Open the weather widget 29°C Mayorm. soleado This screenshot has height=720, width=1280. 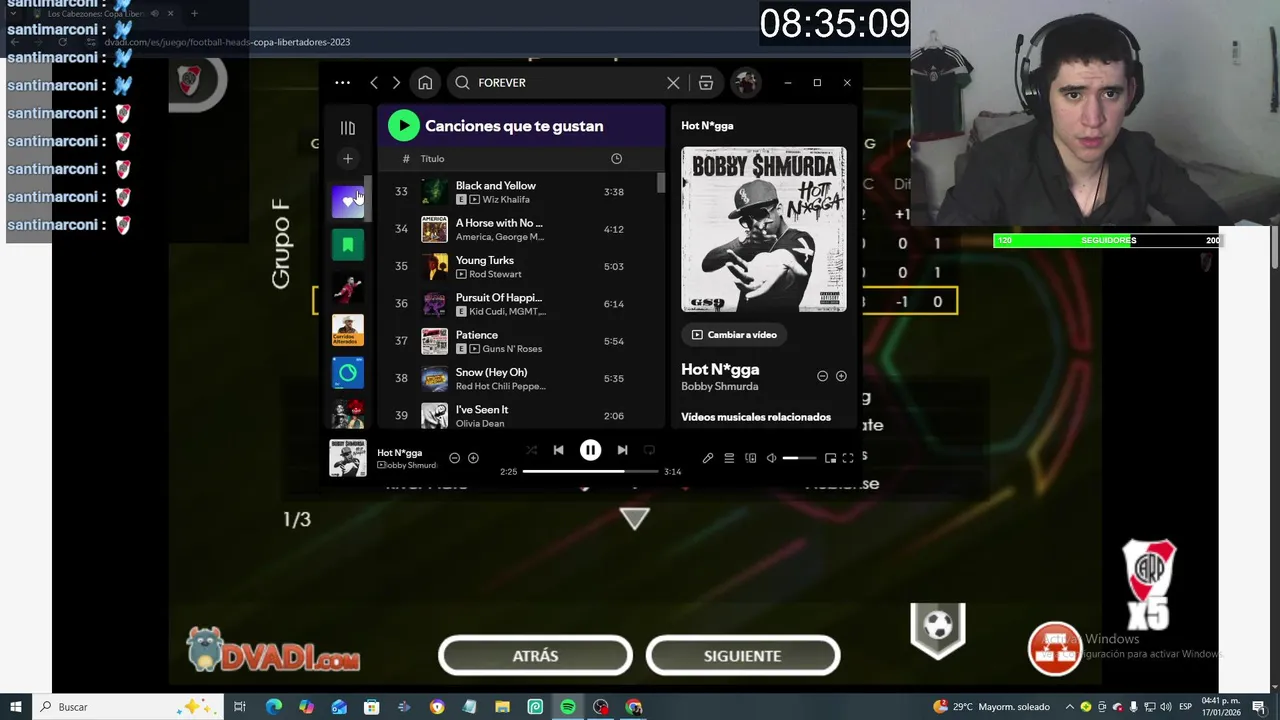[x=990, y=707]
